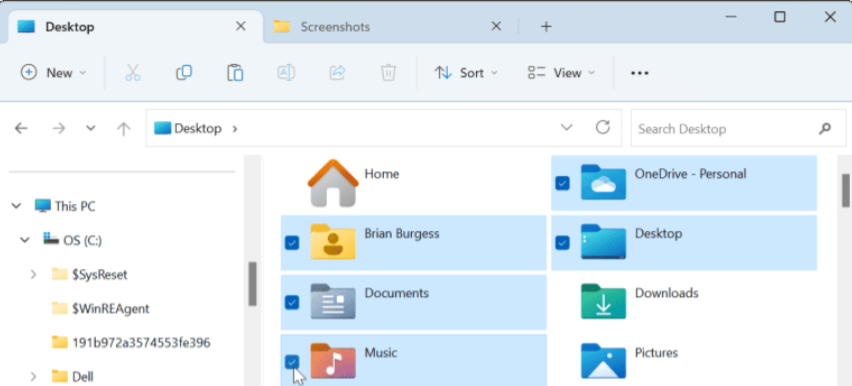Select the Desktop folder icon in the file list
Screen dimensions: 852x386
[603, 241]
